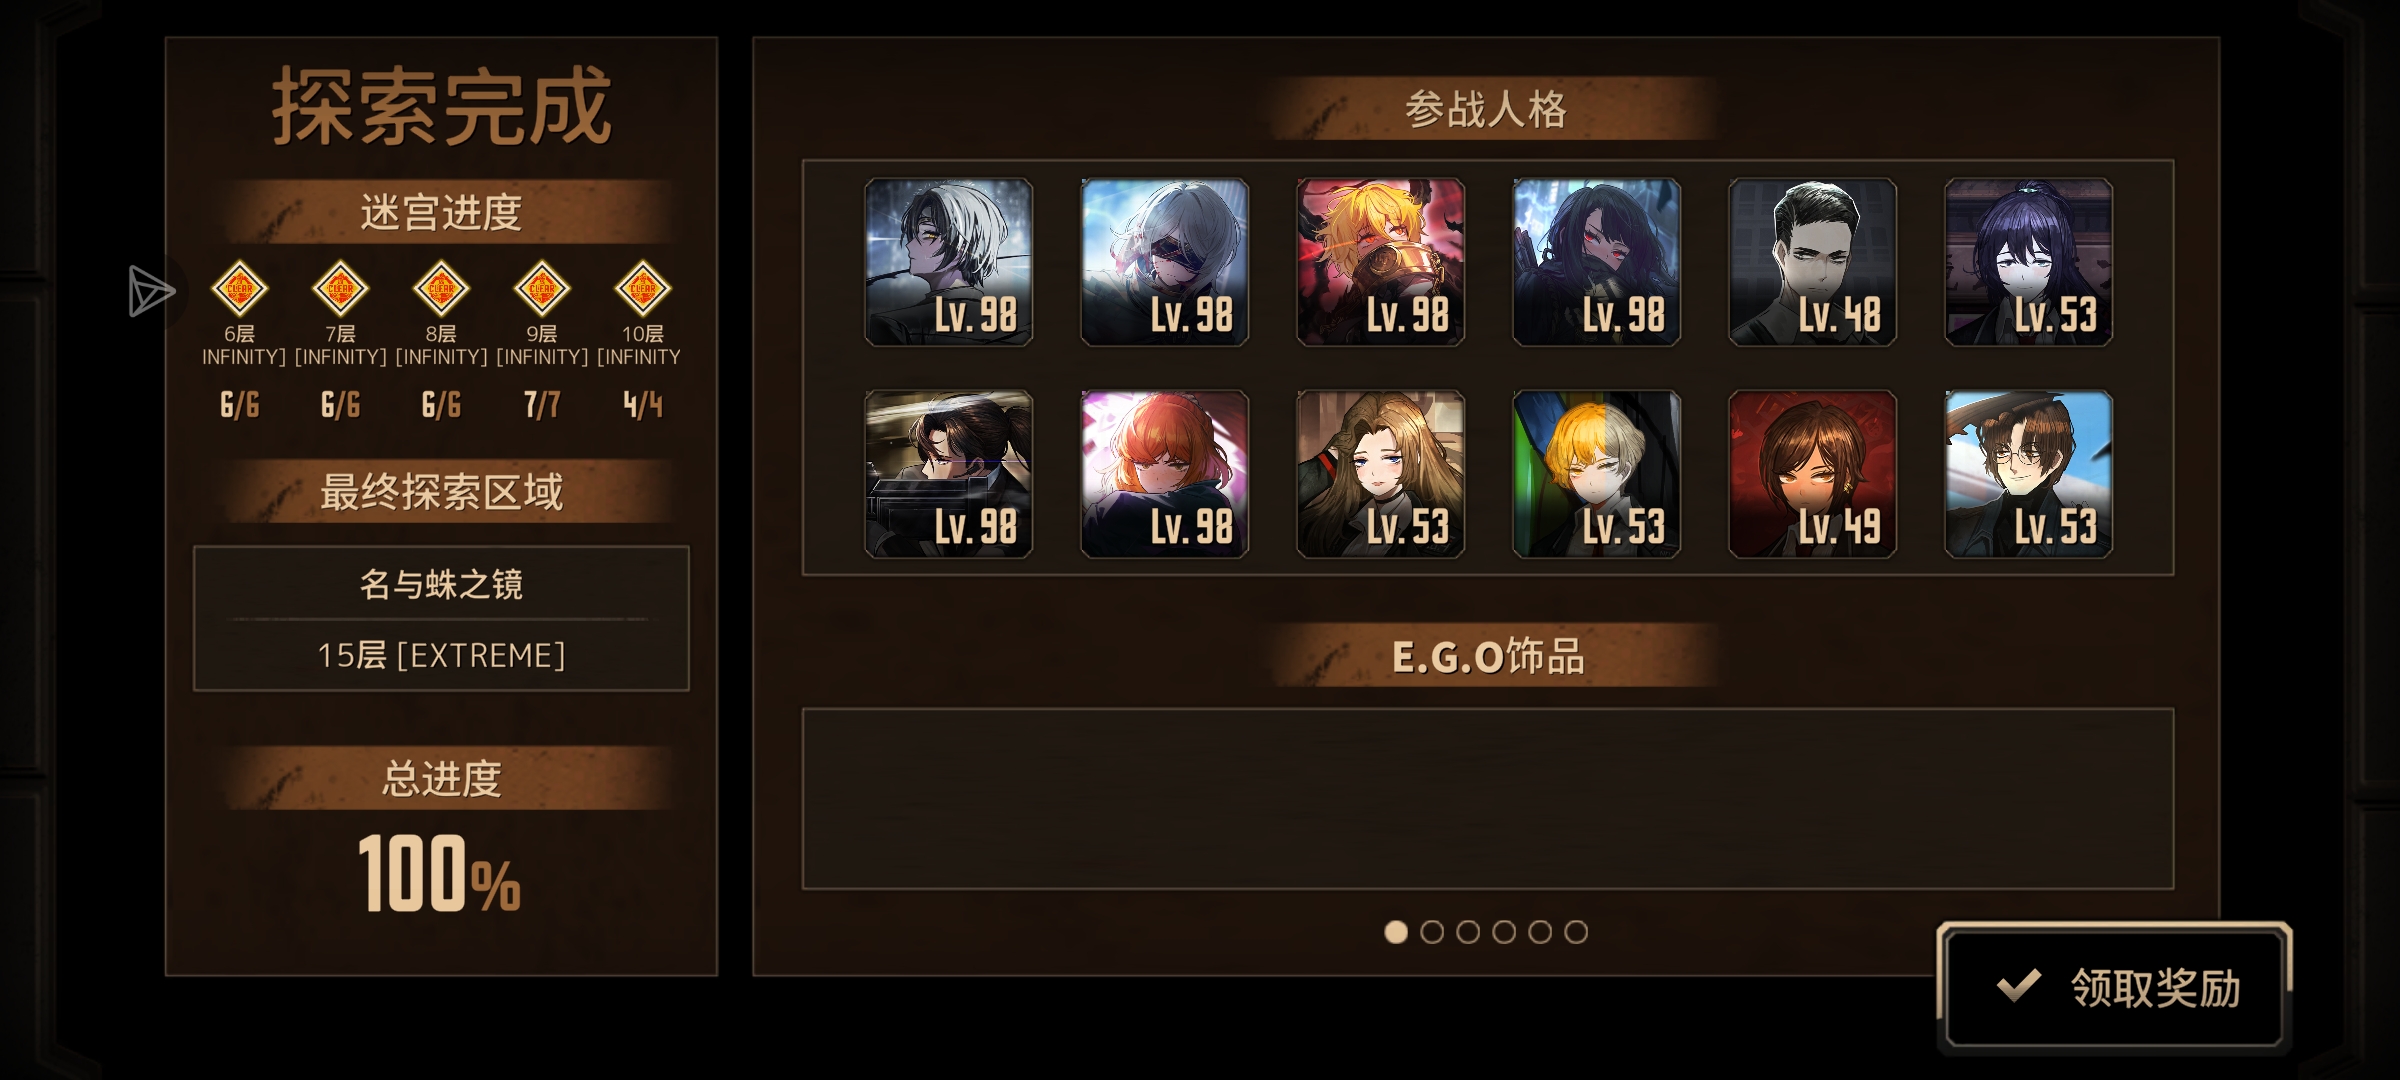Open the Lv. 49 brown-haired character portrait
Viewport: 2400px width, 1080px height.
[x=1812, y=474]
